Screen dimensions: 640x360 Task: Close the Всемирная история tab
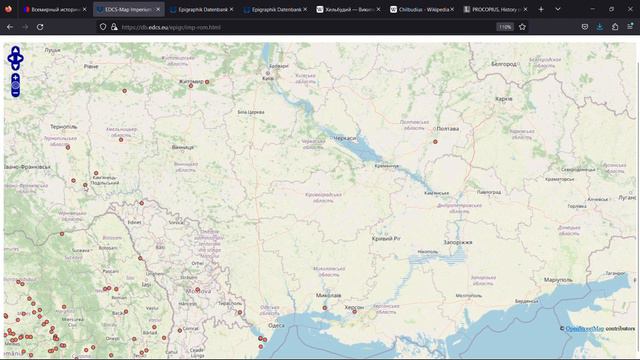point(84,9)
